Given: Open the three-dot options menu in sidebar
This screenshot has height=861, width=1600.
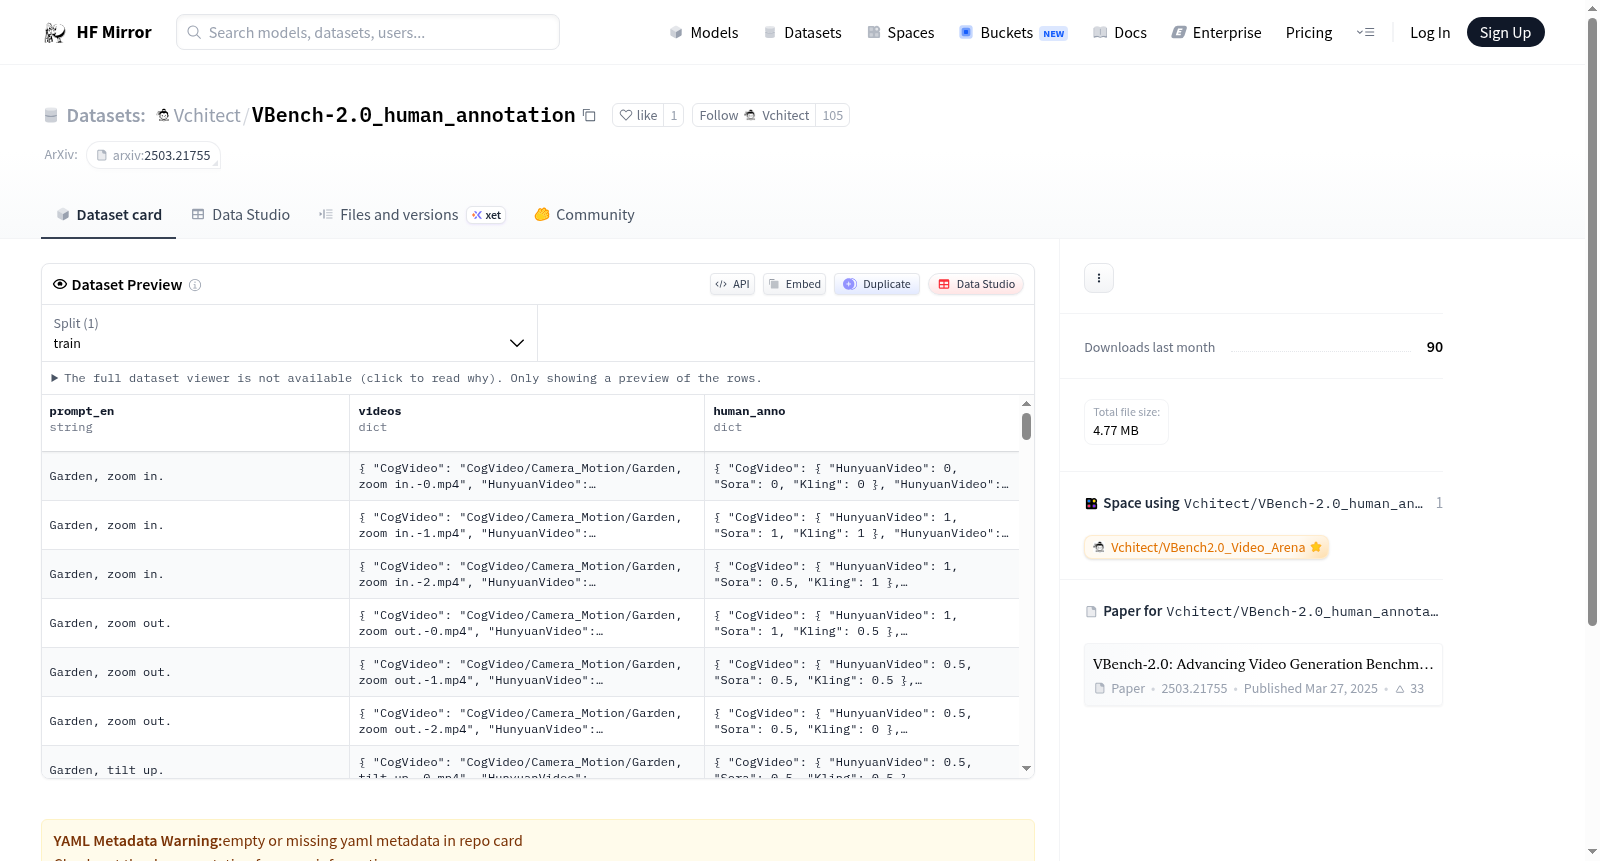Looking at the screenshot, I should point(1099,278).
